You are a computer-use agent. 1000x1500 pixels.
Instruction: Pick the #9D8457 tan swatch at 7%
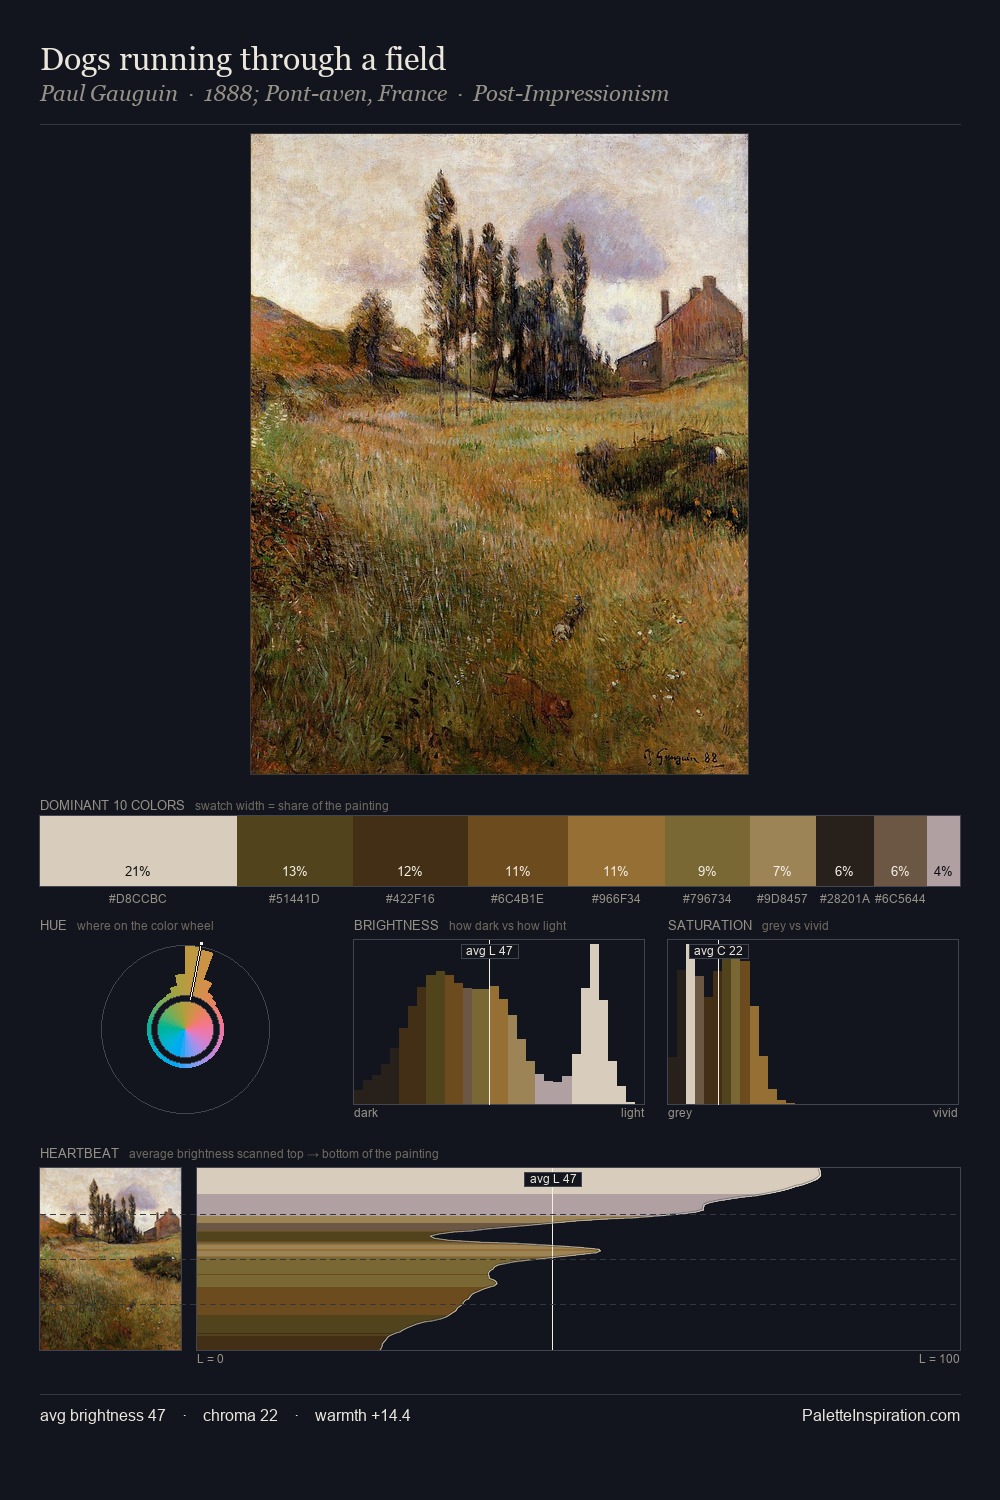783,851
